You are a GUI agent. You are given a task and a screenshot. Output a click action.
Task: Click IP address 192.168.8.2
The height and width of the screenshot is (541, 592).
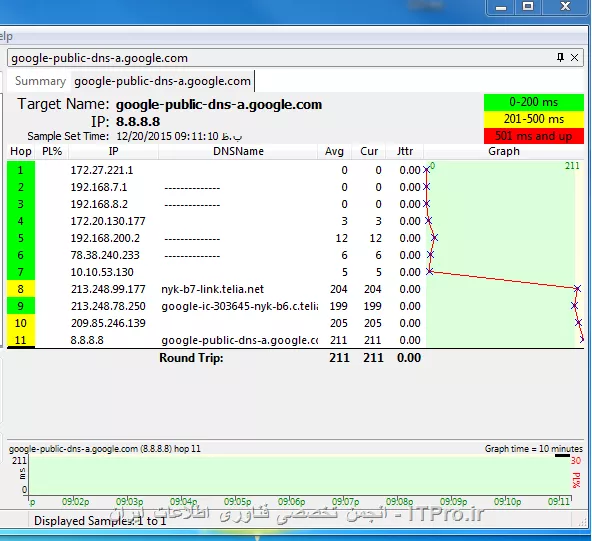[99, 204]
